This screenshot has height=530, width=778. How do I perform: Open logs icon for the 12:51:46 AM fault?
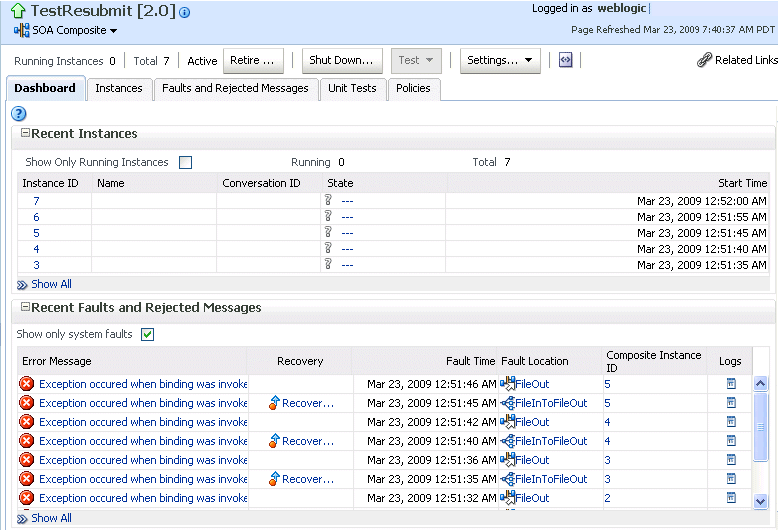[x=731, y=384]
